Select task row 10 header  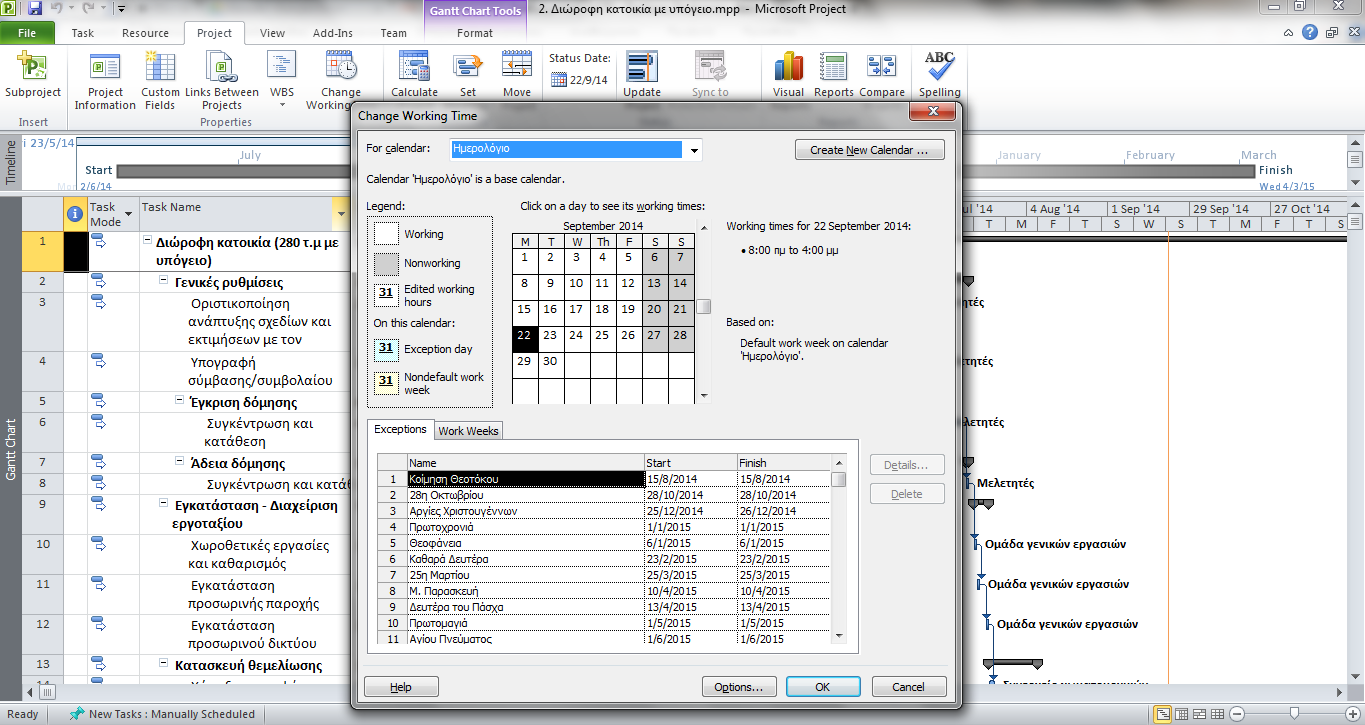pyautogui.click(x=43, y=554)
